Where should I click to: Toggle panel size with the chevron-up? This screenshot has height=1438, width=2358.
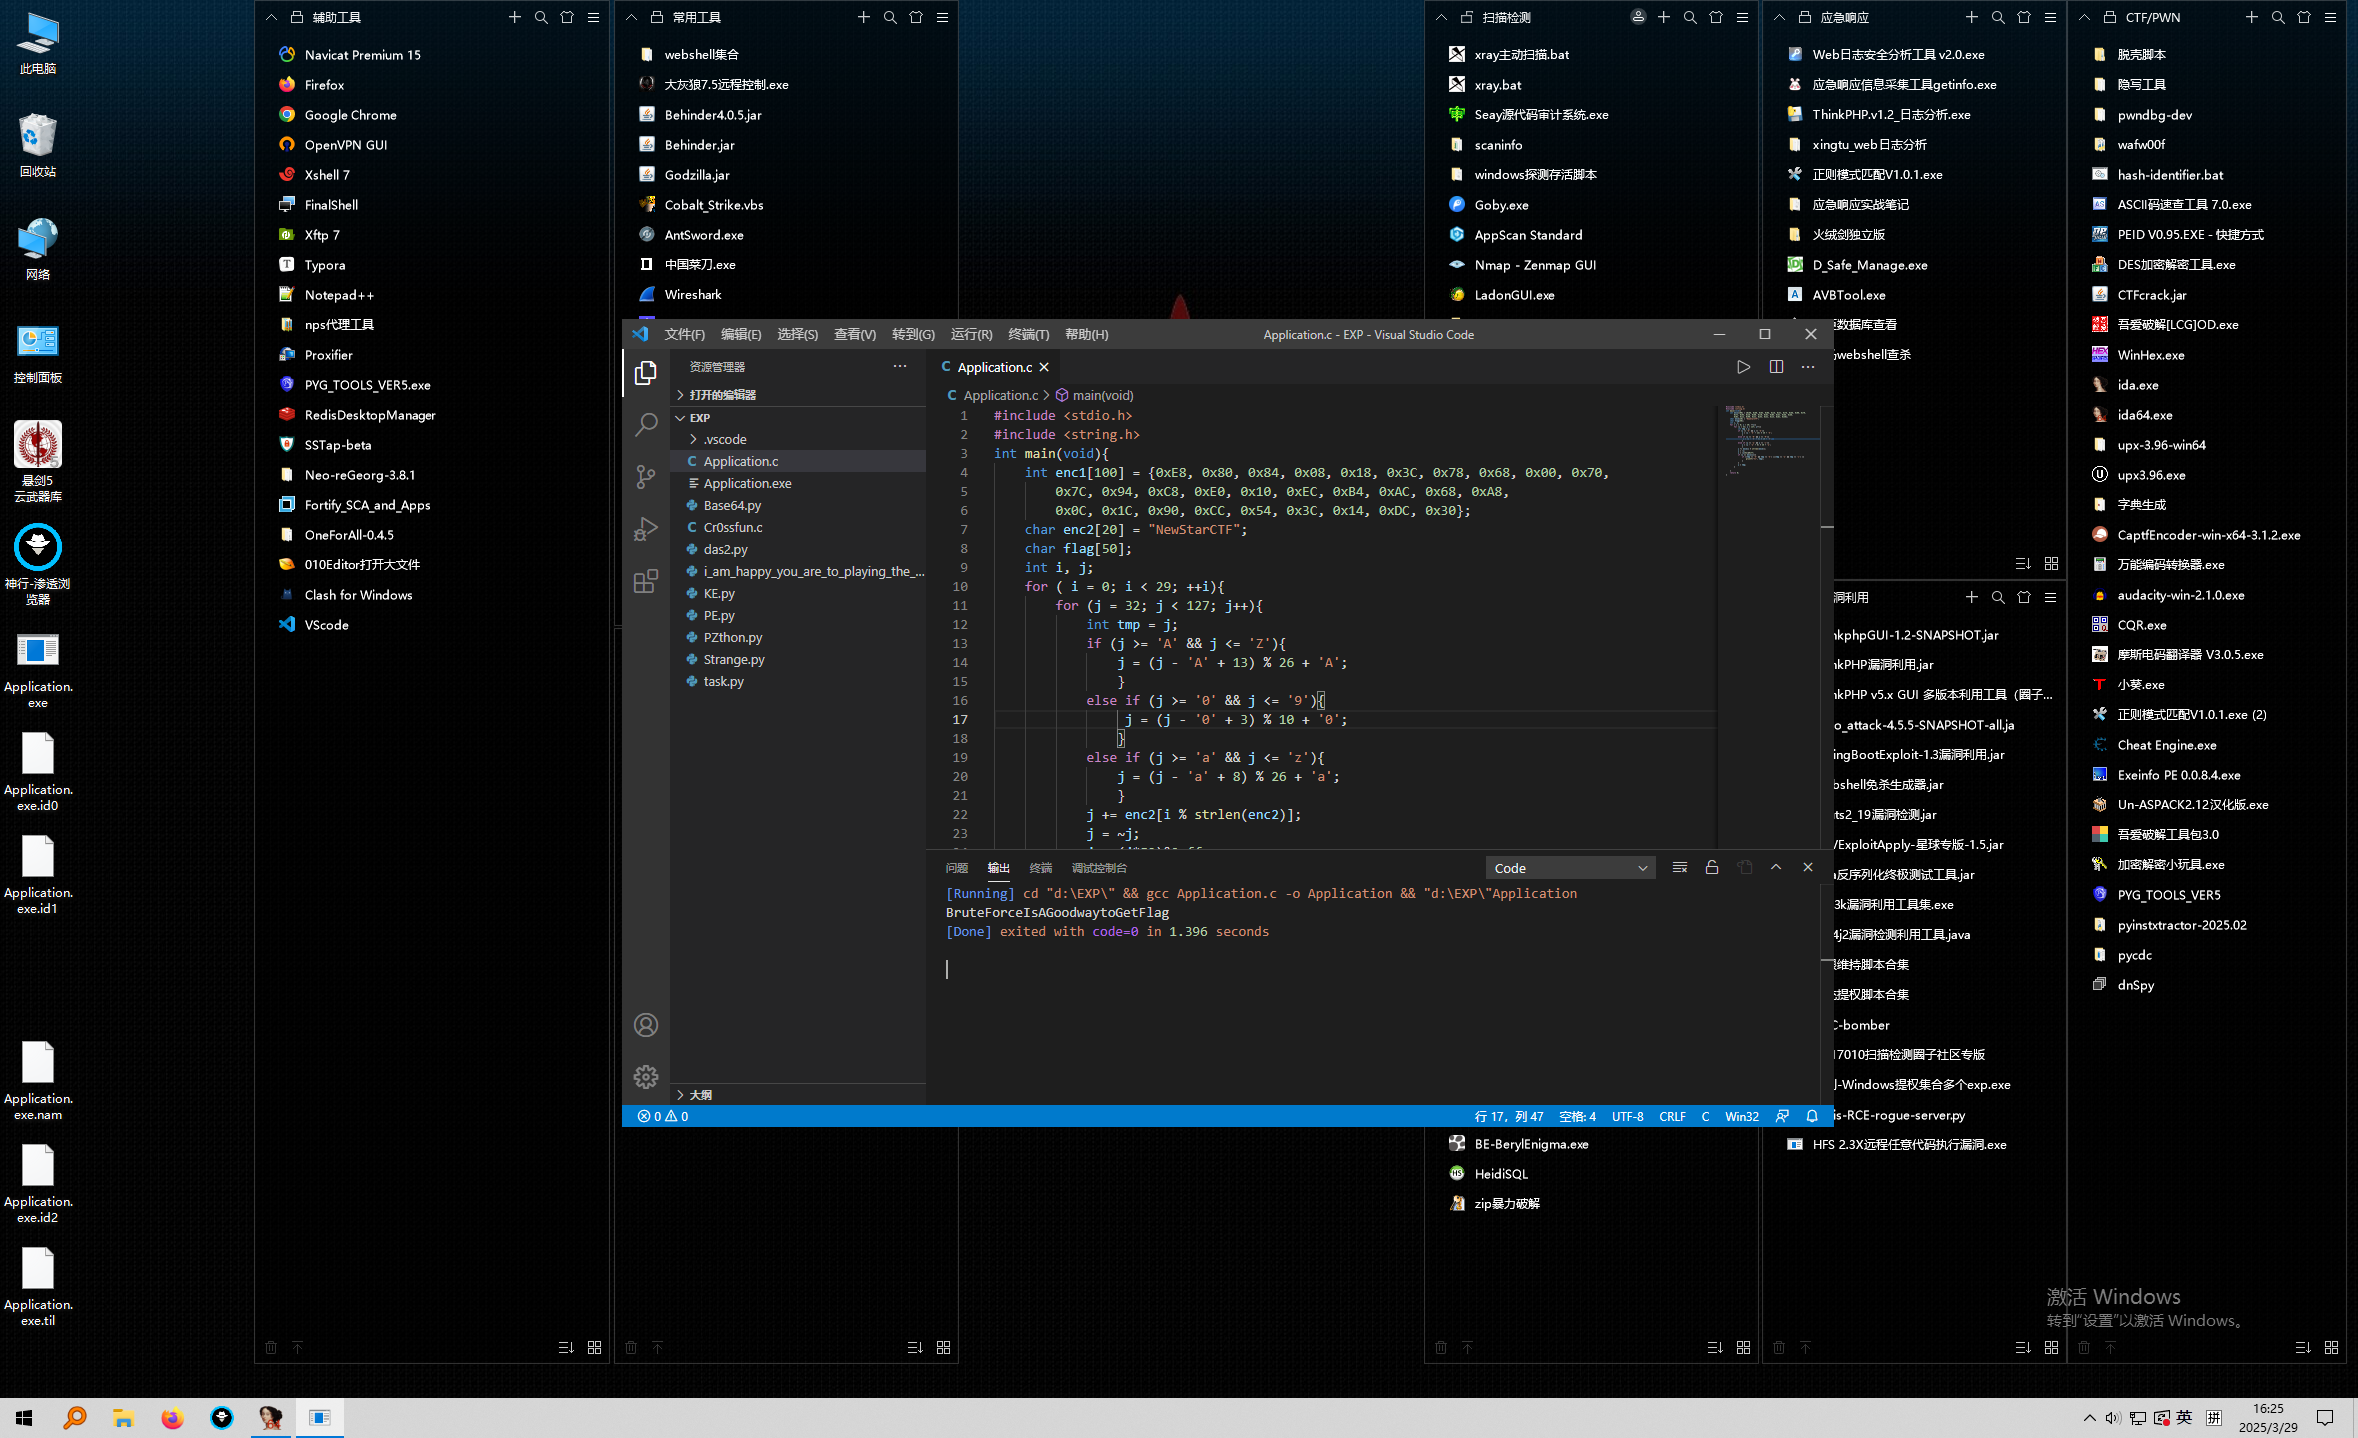pos(1776,868)
